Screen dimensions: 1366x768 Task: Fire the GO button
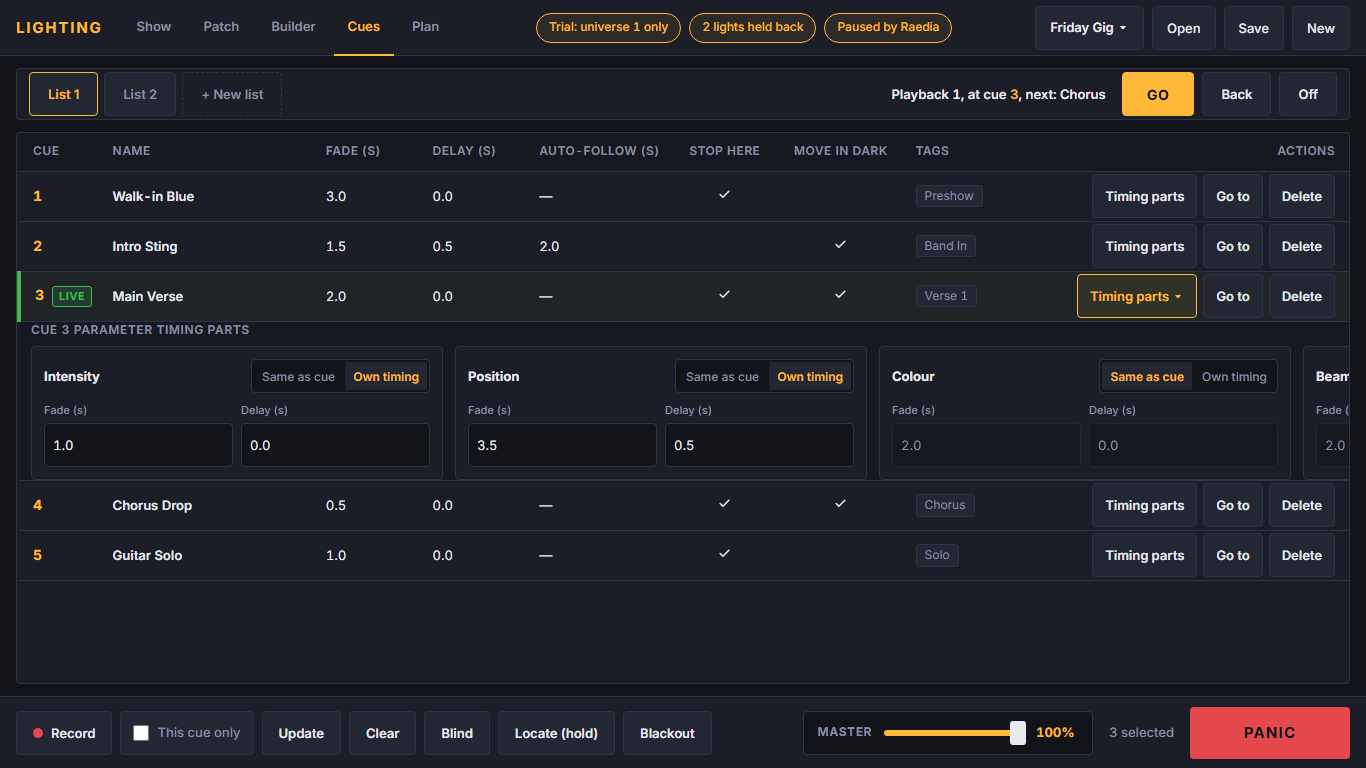point(1158,94)
